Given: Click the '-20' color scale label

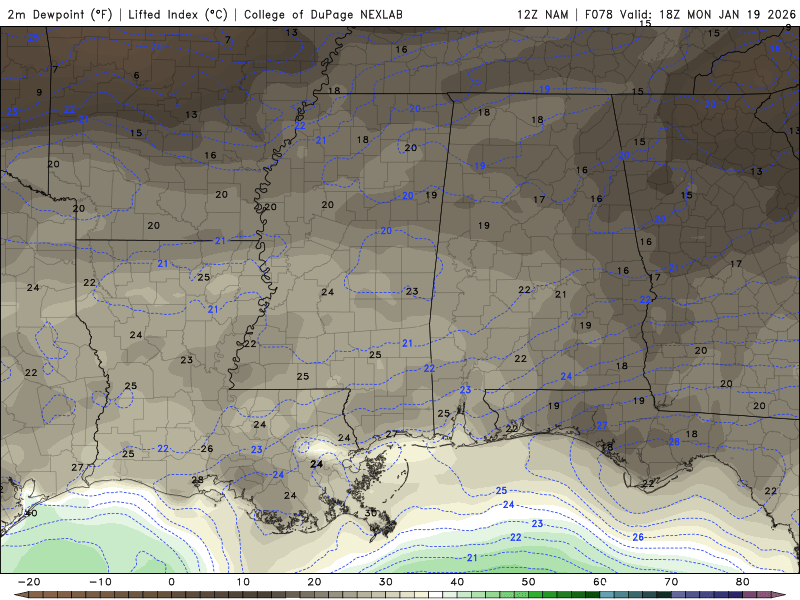Looking at the screenshot, I should pos(29,582).
